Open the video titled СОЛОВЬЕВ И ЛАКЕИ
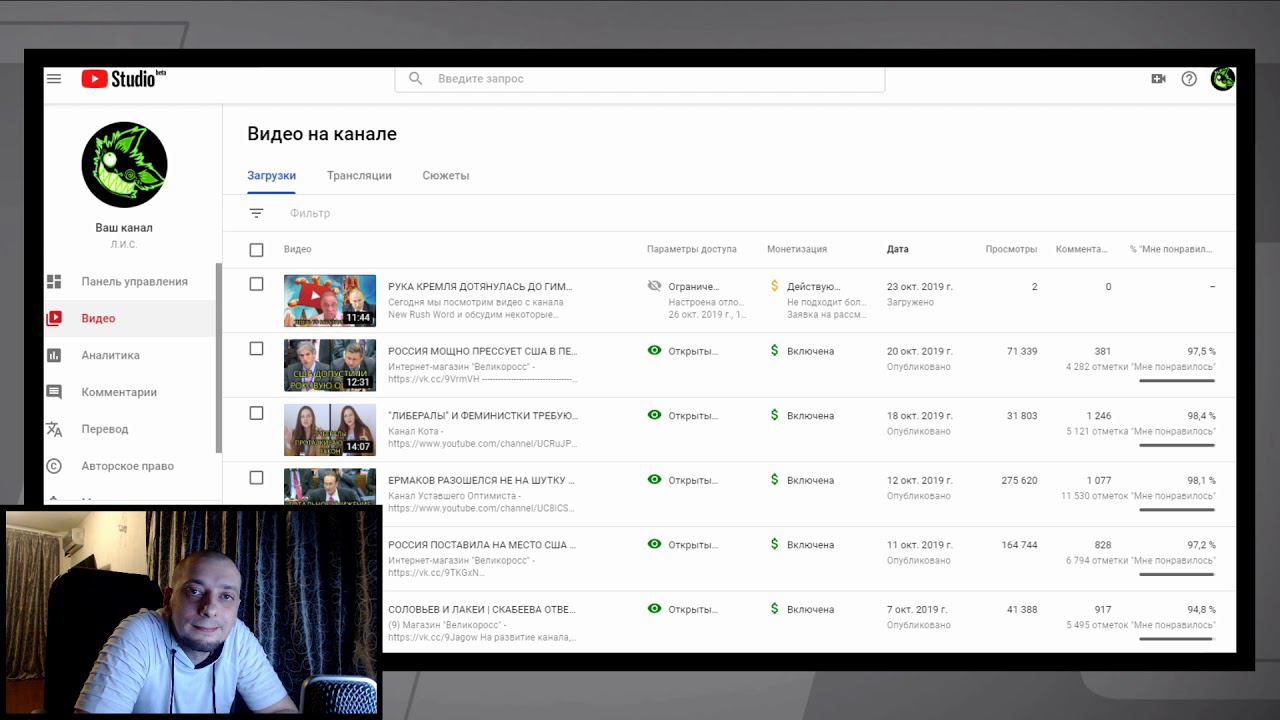 click(483, 609)
